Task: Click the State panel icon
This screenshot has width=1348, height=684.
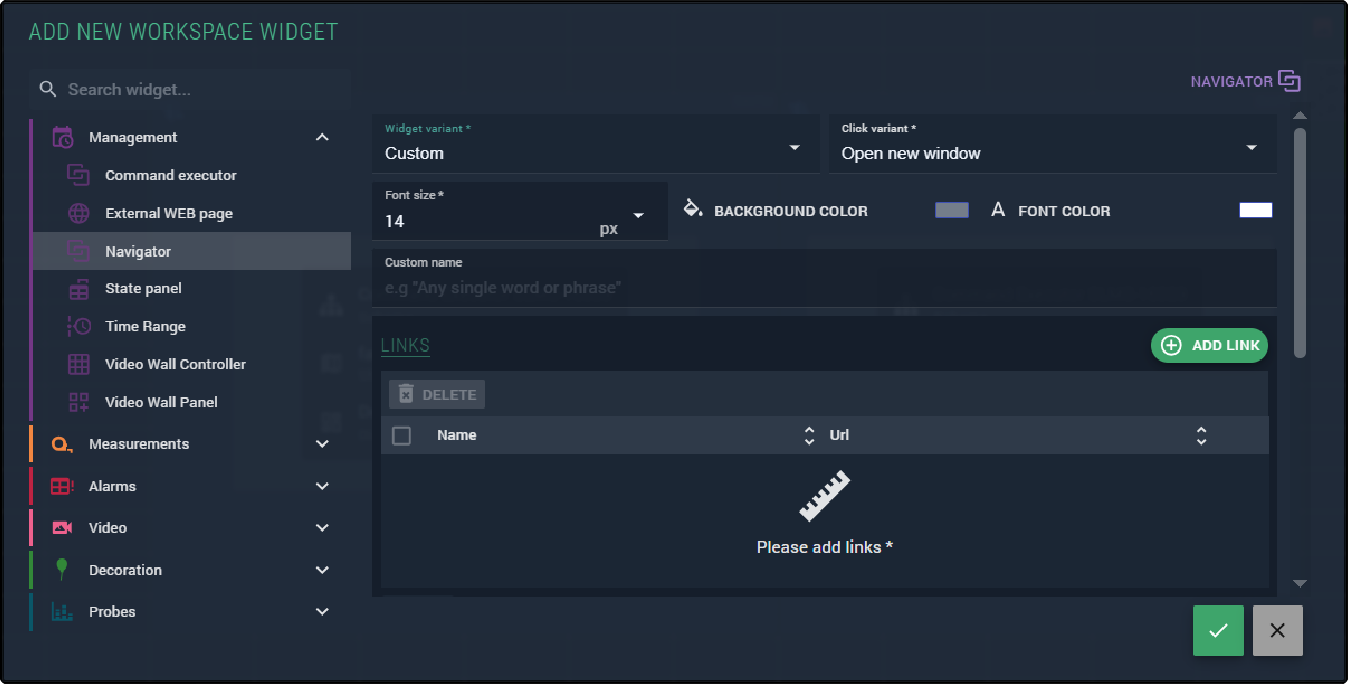Action: coord(78,289)
